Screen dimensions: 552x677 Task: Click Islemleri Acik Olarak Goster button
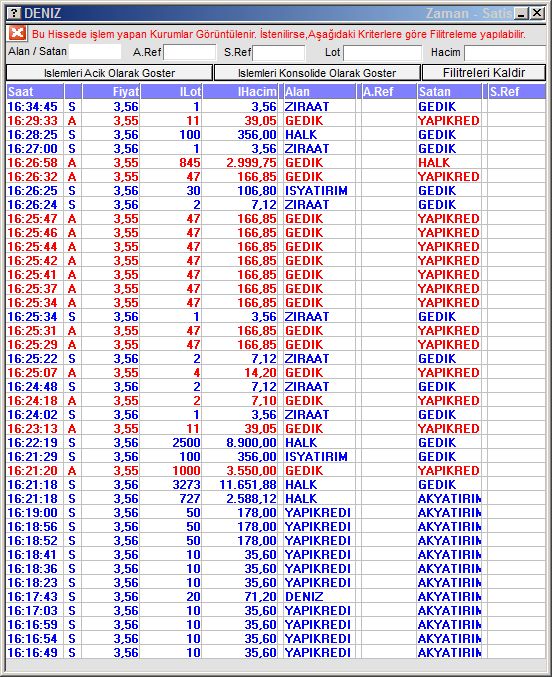[109, 73]
